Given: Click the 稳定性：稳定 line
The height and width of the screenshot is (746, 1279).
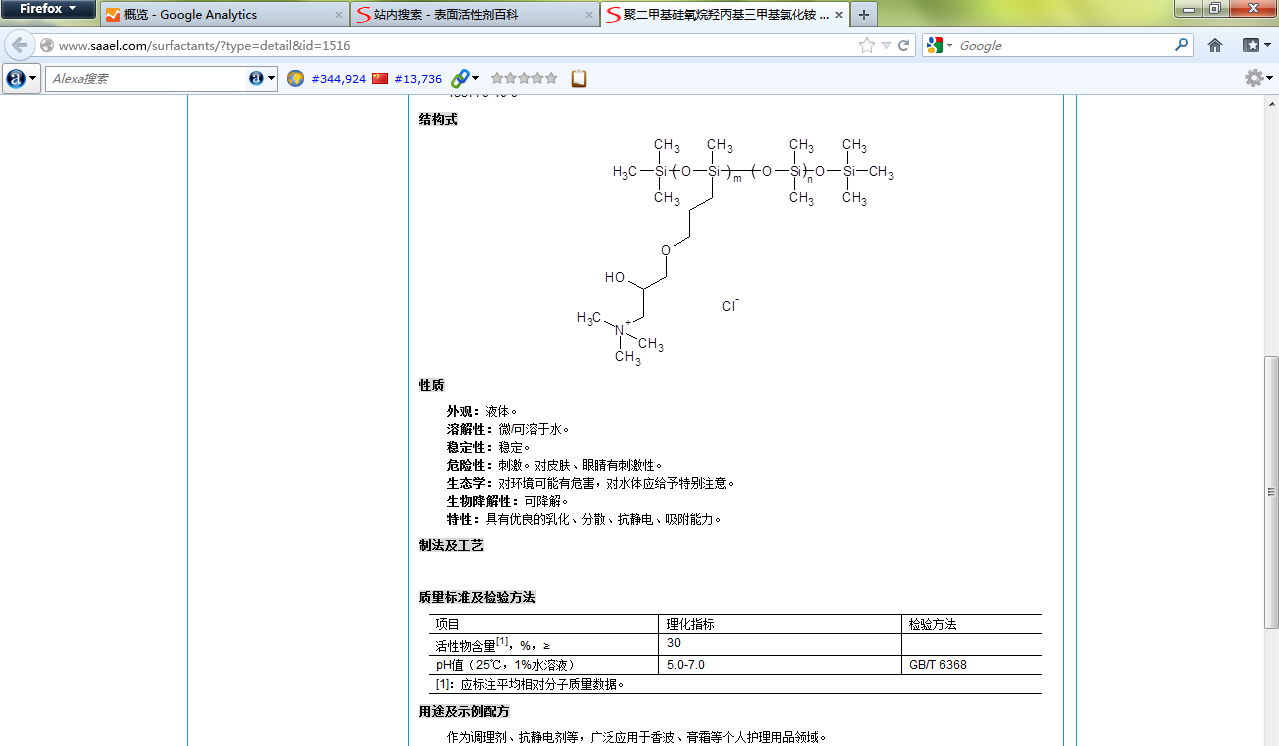Looking at the screenshot, I should pyautogui.click(x=489, y=447).
